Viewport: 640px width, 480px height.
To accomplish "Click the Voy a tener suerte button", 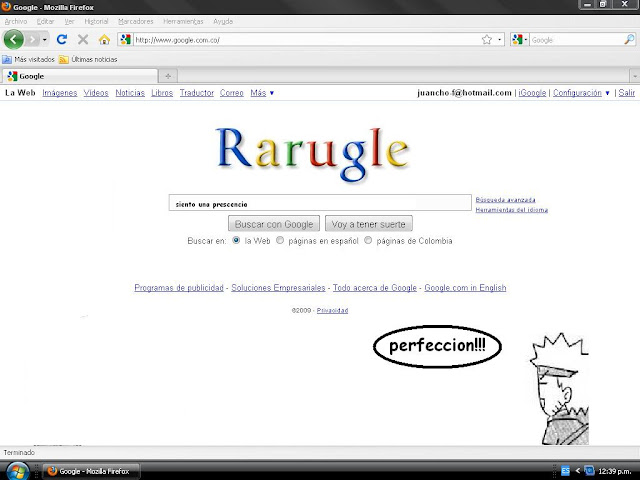I will click(x=369, y=224).
